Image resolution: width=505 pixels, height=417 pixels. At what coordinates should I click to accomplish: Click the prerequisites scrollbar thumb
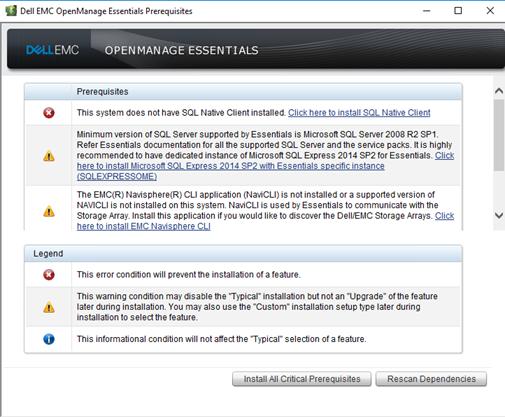tap(499, 135)
